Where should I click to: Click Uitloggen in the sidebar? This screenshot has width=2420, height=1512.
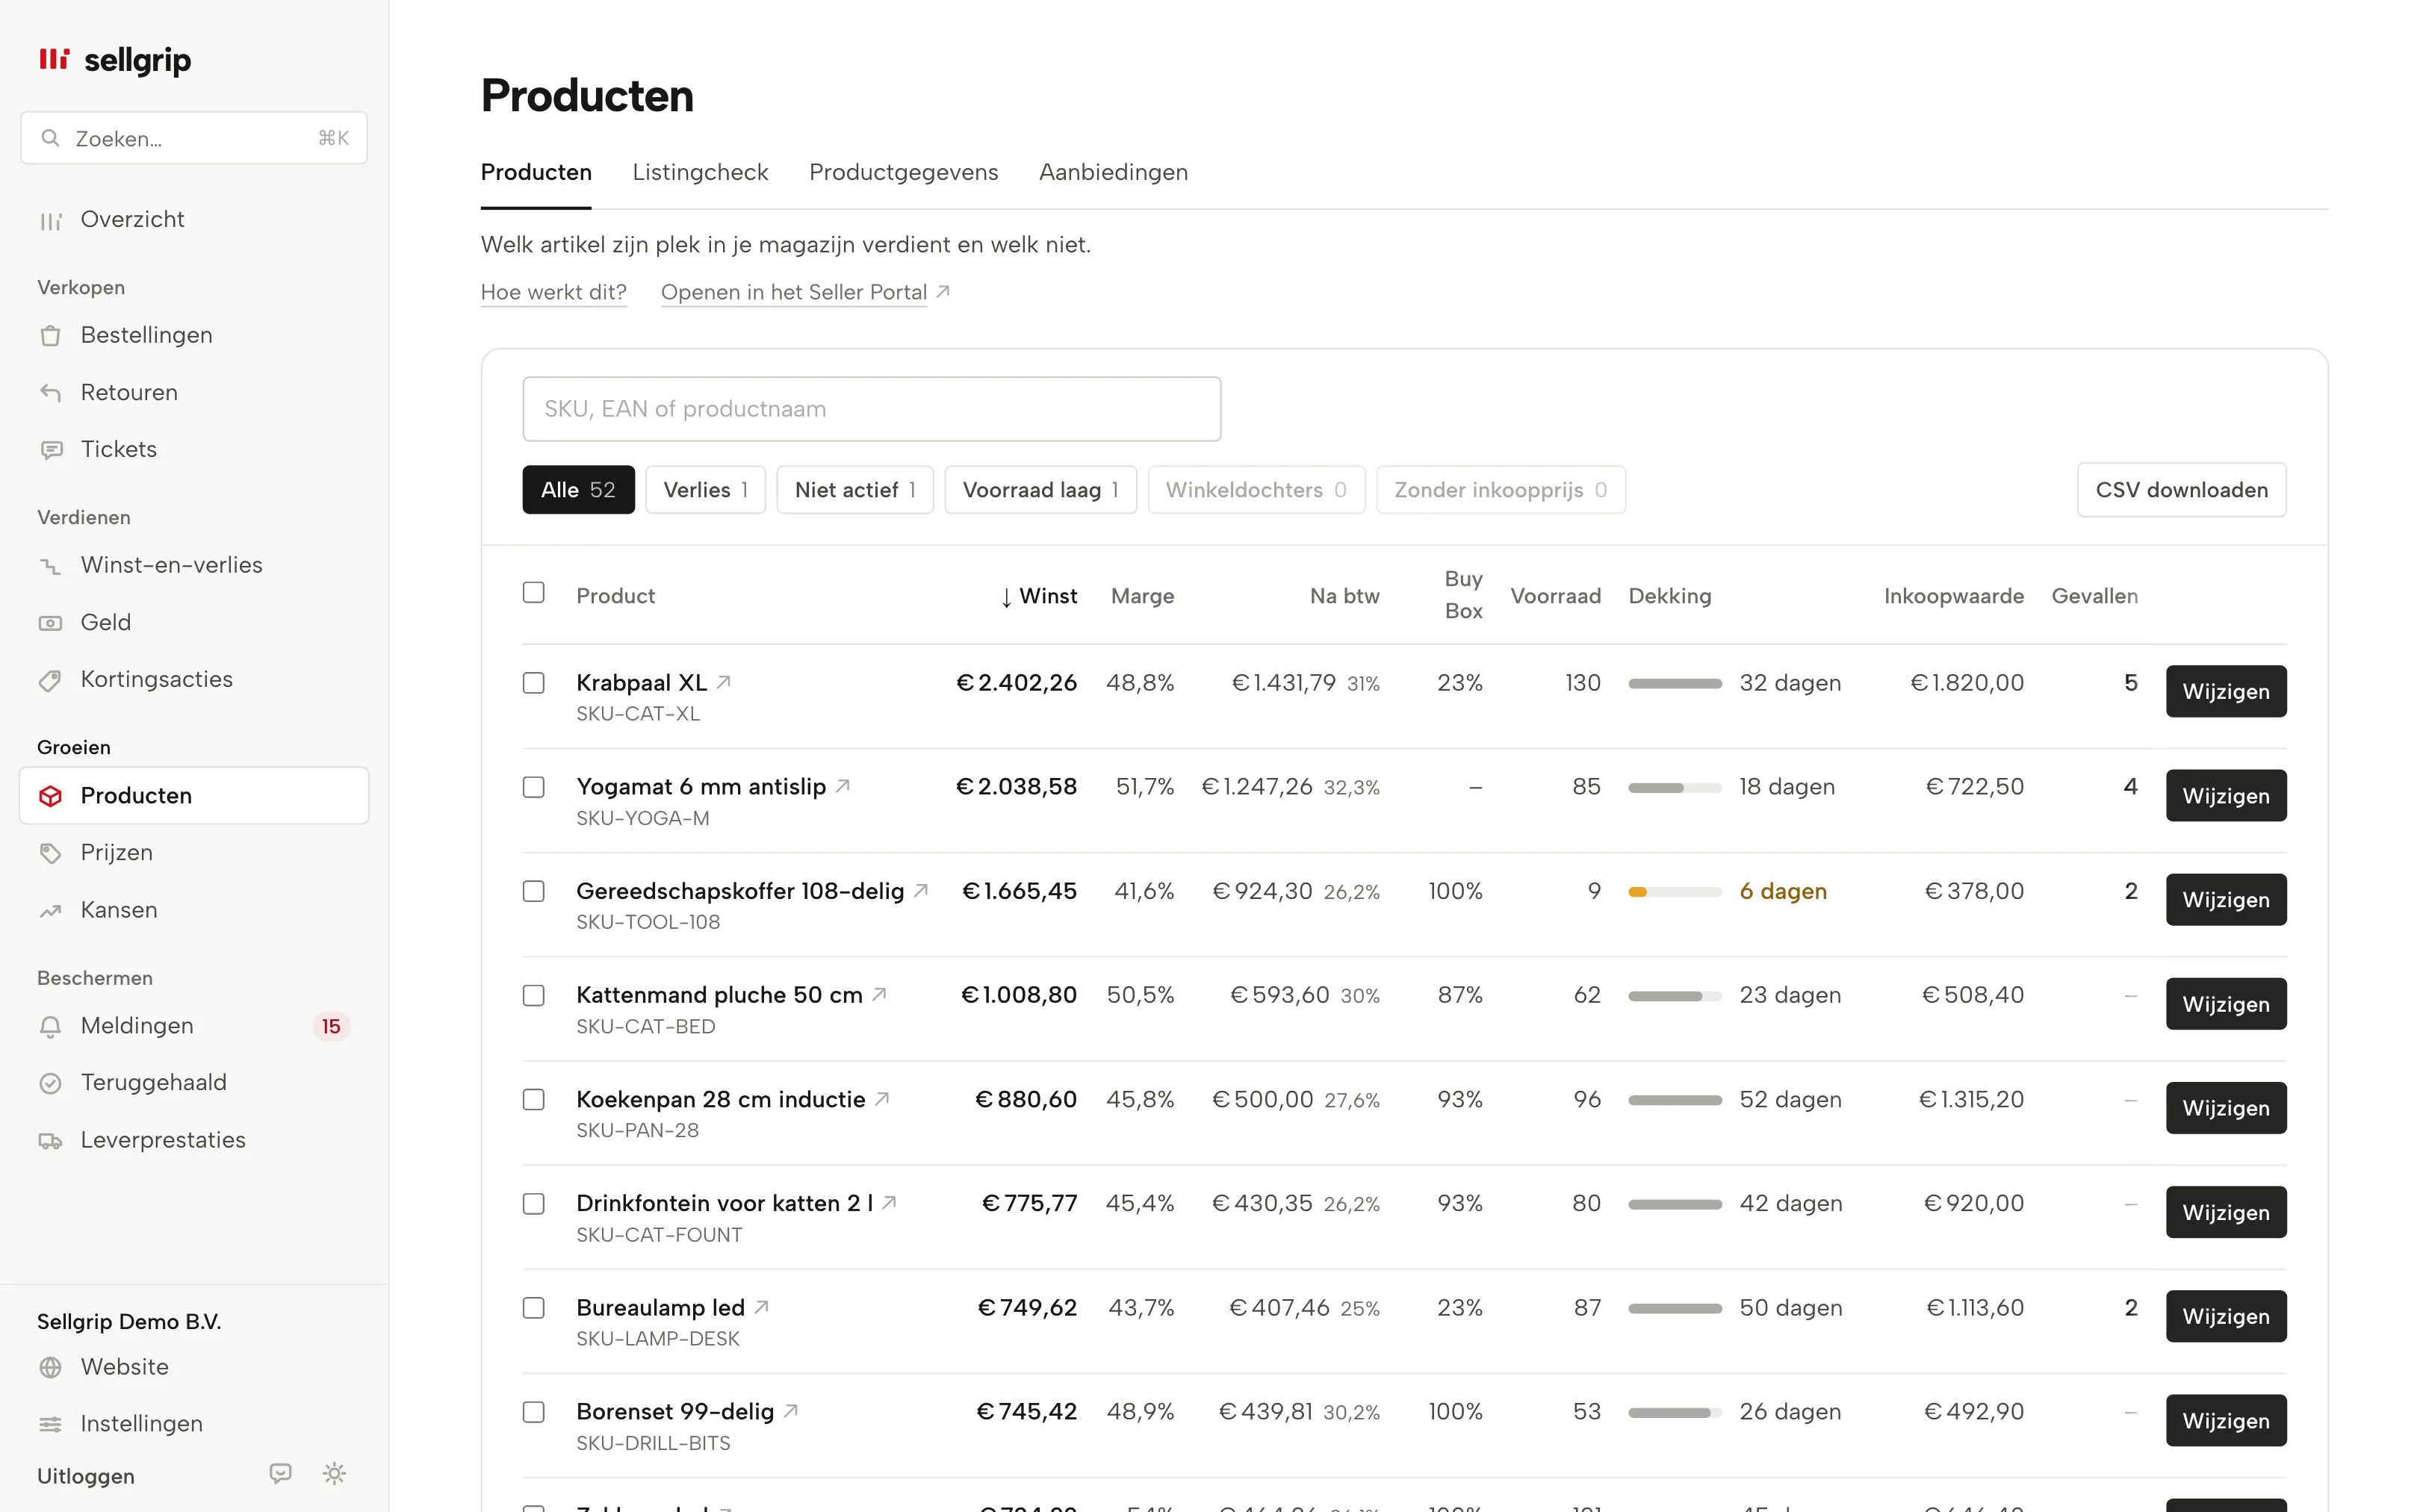coord(86,1476)
